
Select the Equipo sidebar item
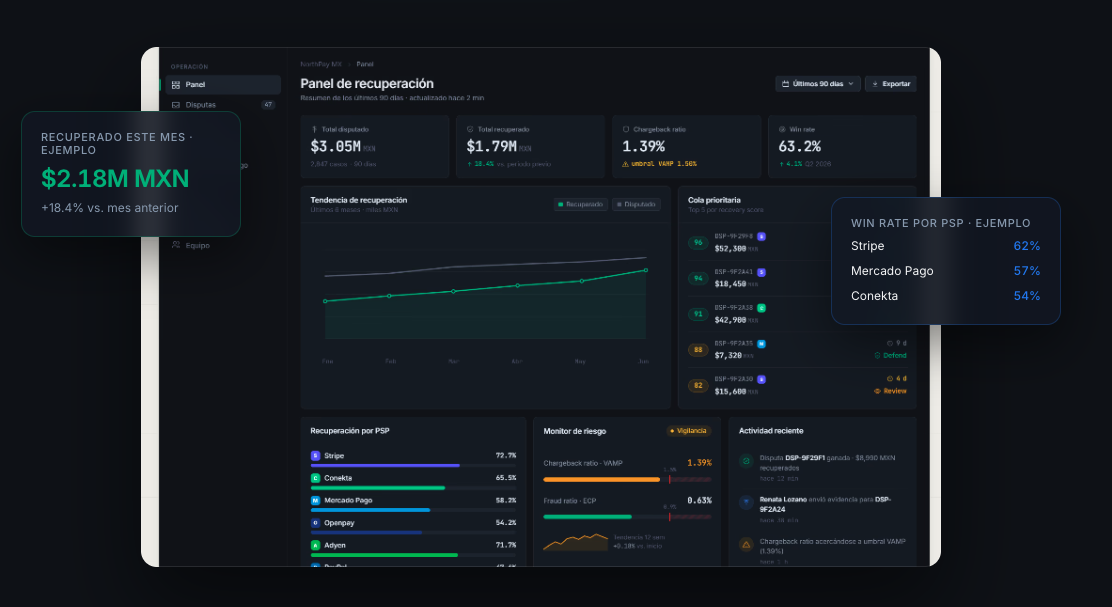223,245
